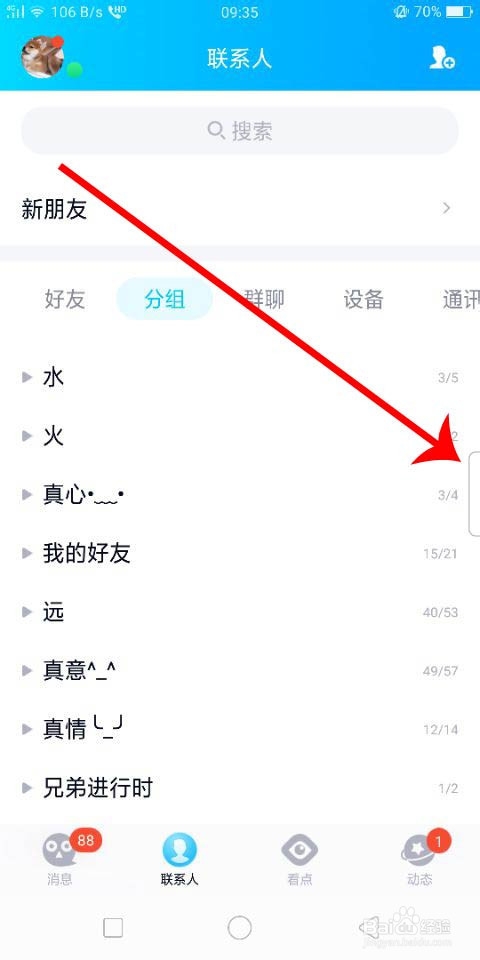Switch to the 设备 tab

tap(364, 299)
